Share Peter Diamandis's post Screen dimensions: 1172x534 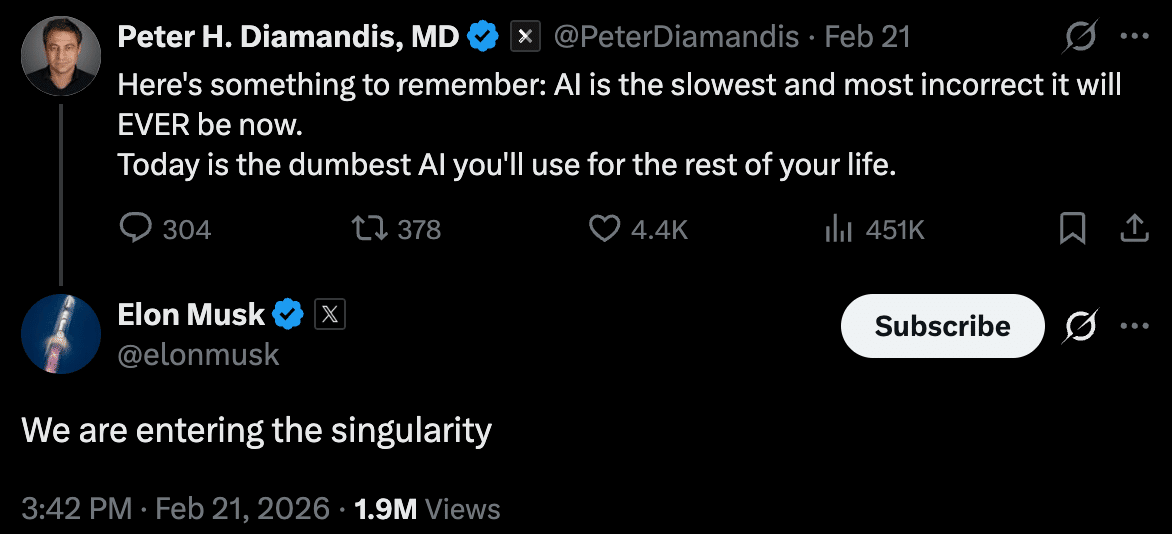click(1133, 230)
